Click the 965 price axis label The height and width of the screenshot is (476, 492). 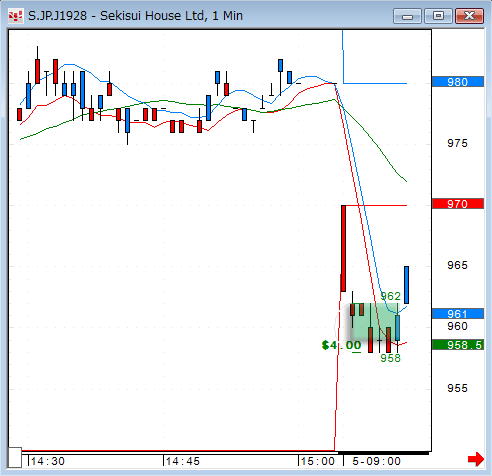[x=457, y=265]
